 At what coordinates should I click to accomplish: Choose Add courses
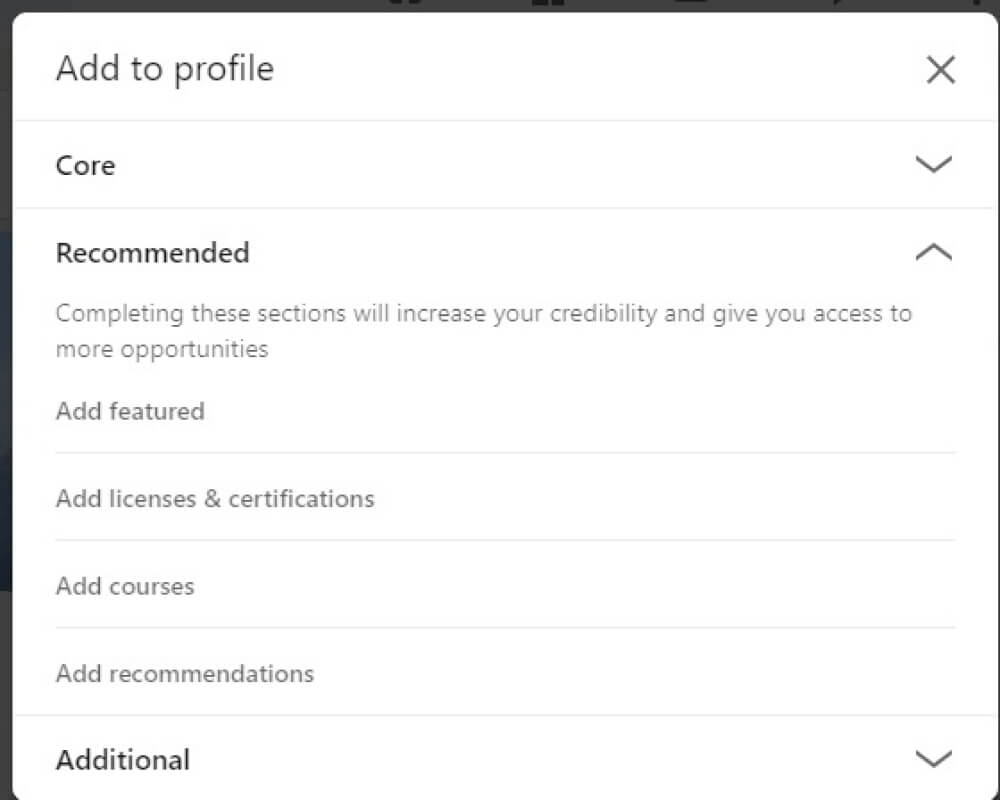(124, 587)
